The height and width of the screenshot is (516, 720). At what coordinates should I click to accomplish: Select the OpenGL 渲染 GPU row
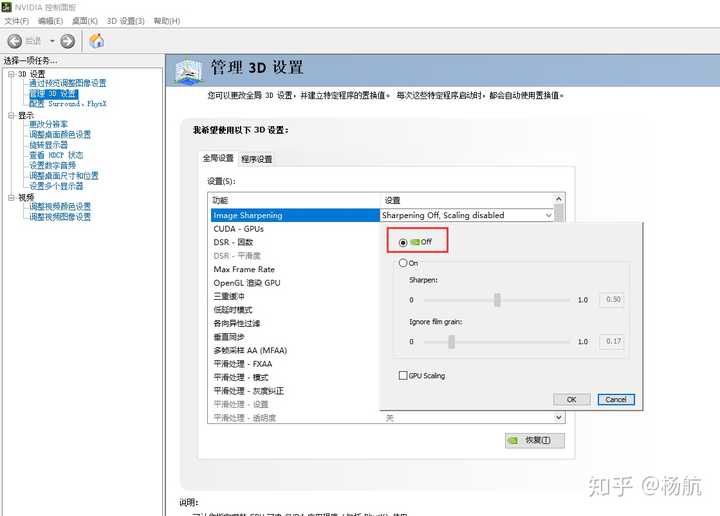[295, 283]
